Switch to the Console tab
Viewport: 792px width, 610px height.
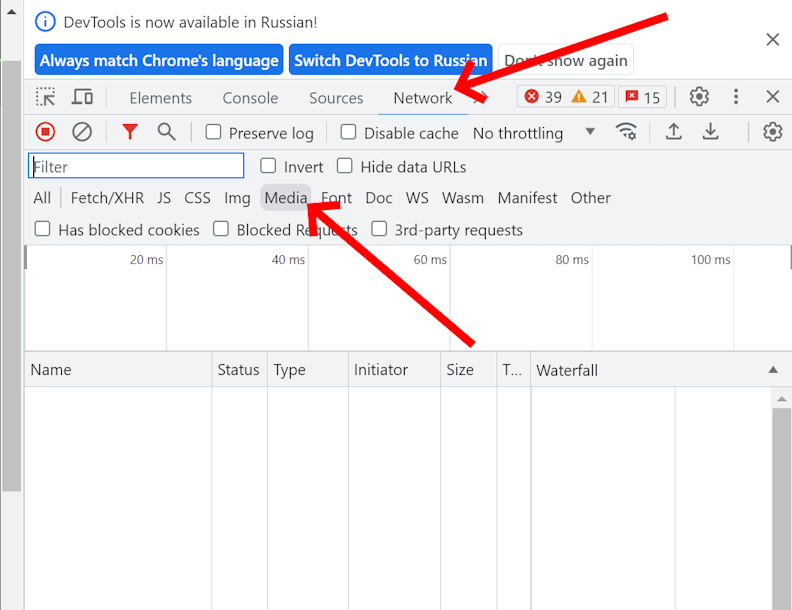pos(250,98)
